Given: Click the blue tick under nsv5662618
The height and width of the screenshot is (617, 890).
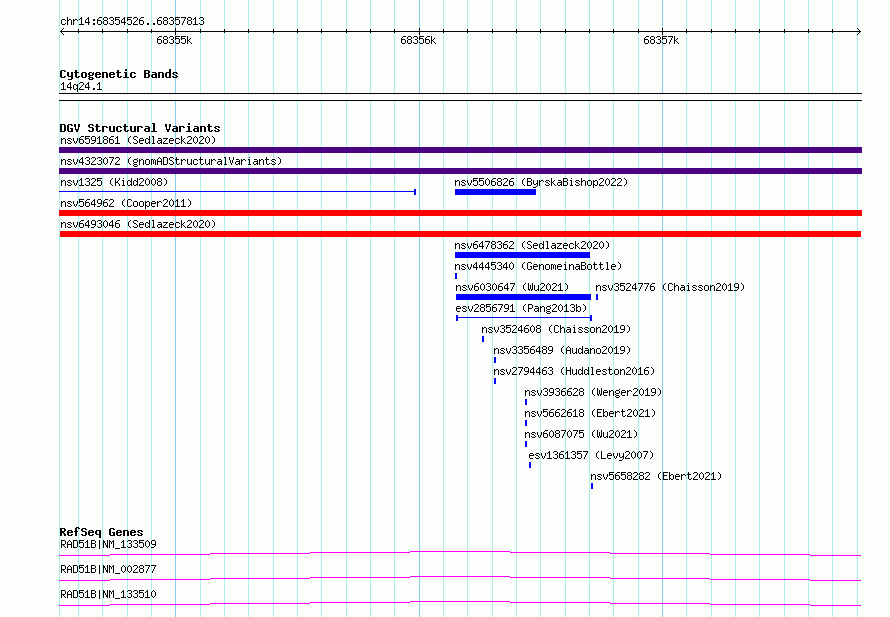Looking at the screenshot, I should pyautogui.click(x=526, y=423).
